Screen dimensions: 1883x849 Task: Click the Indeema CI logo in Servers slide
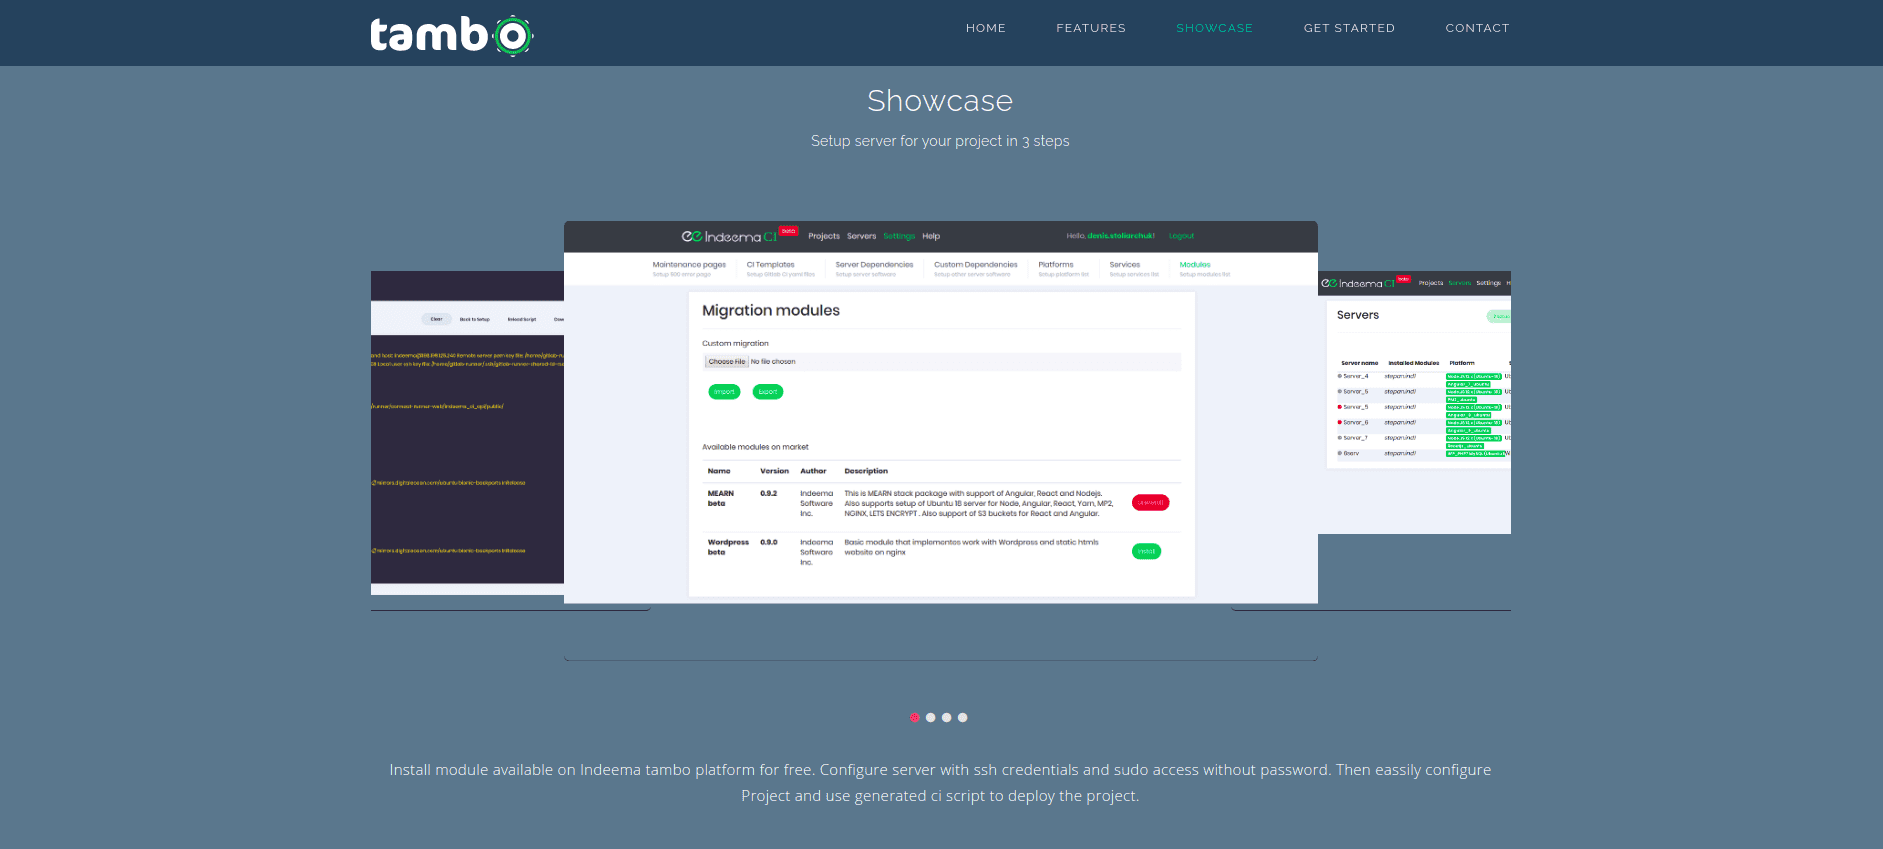1357,284
